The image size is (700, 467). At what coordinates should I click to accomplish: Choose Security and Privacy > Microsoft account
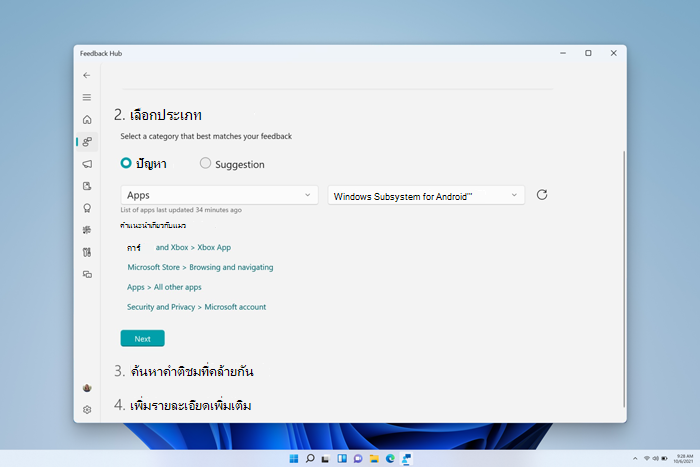(196, 307)
